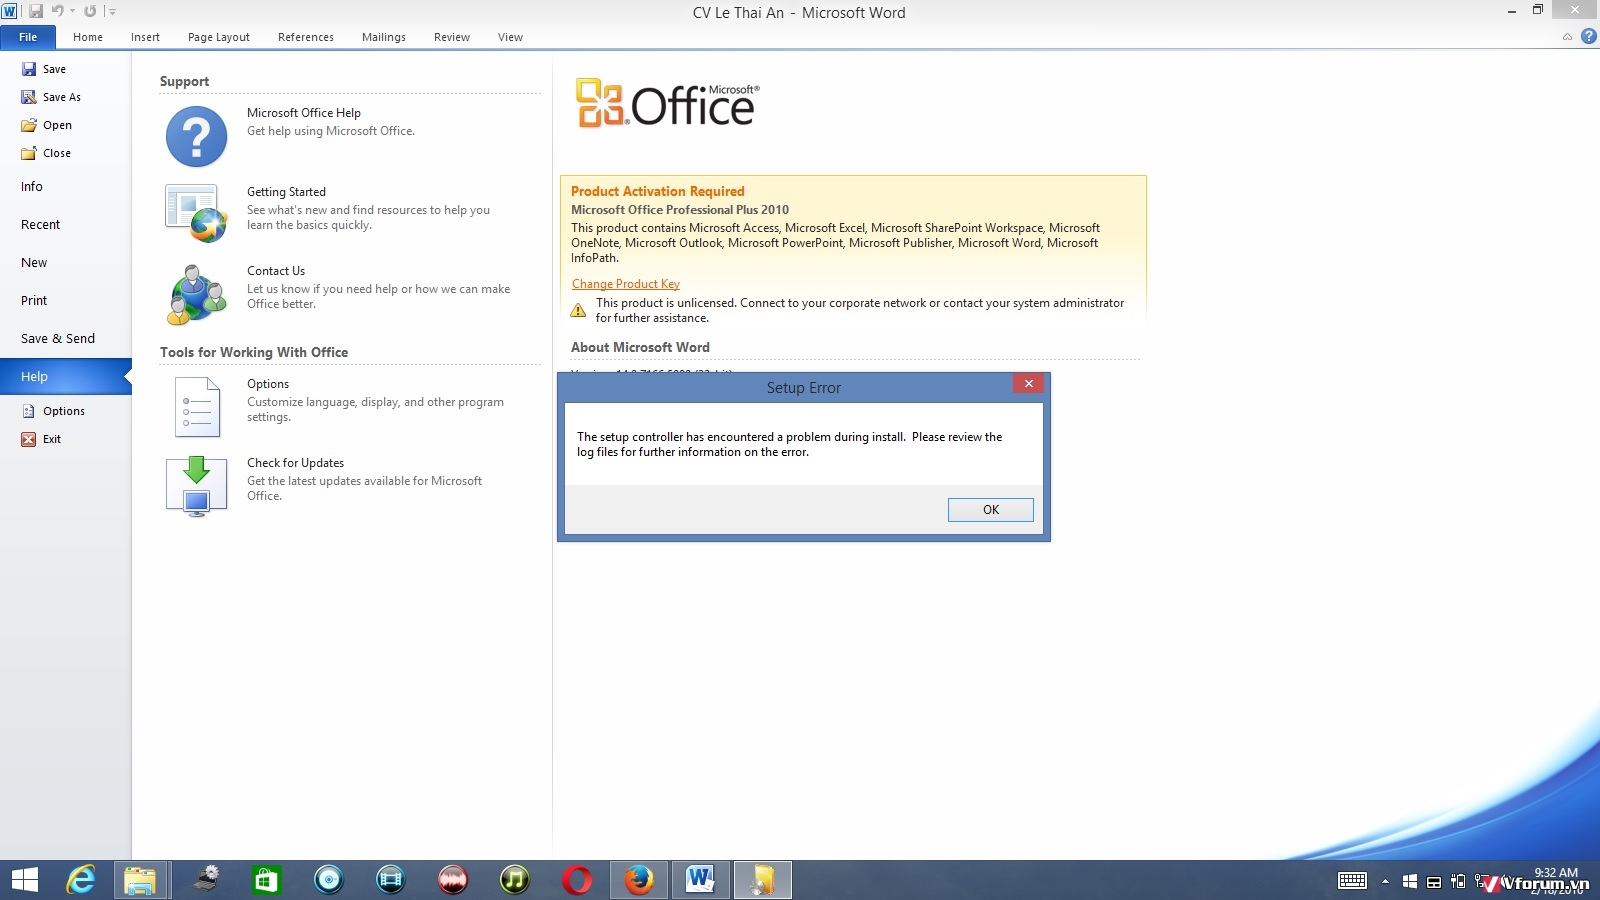Click the Check for Updates download icon
Viewport: 1600px width, 900px height.
[x=196, y=486]
